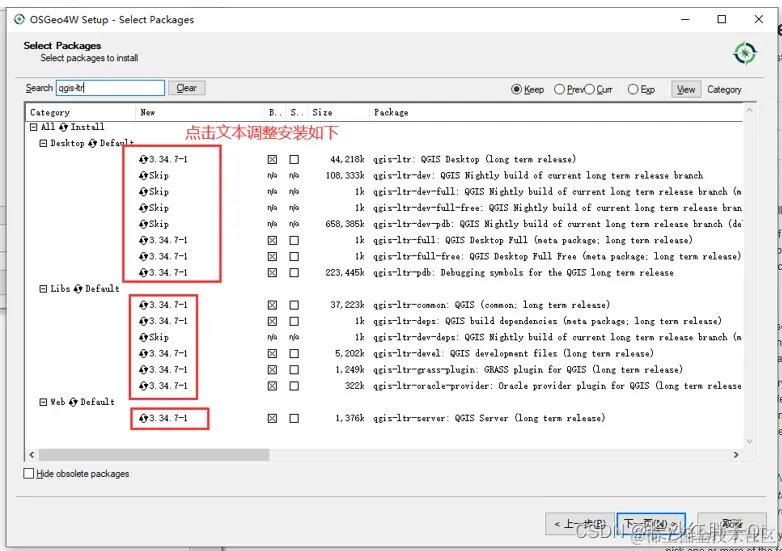Collapse the Web category node
The height and width of the screenshot is (551, 782).
click(43, 402)
